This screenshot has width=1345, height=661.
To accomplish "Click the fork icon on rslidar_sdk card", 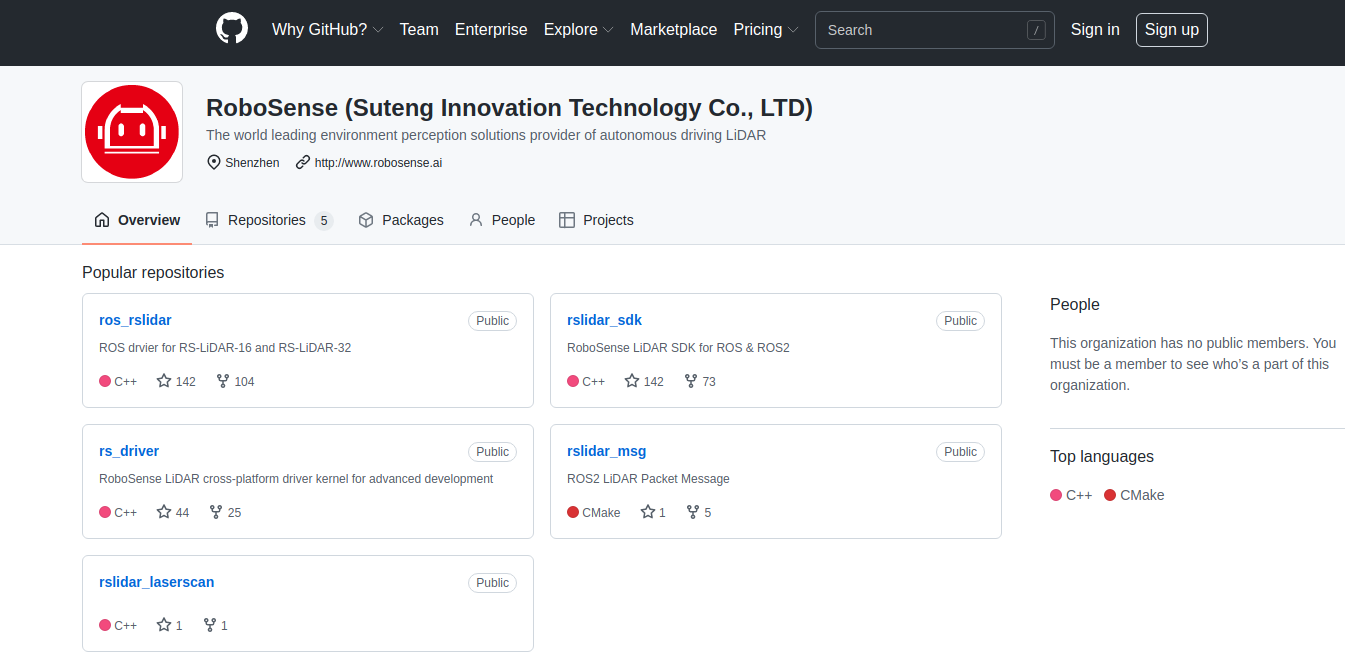I will click(691, 381).
